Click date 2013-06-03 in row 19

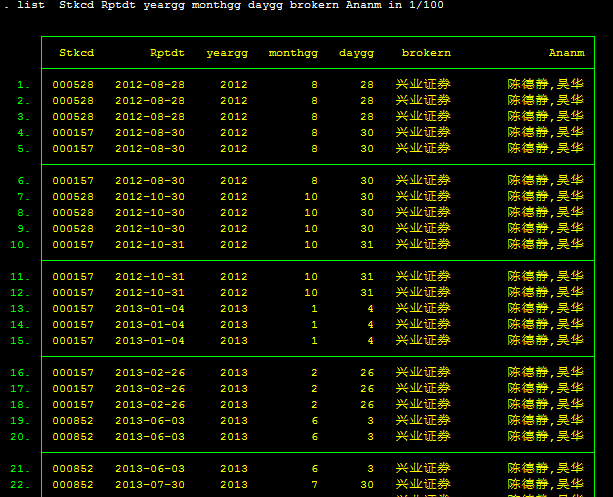tap(150, 422)
